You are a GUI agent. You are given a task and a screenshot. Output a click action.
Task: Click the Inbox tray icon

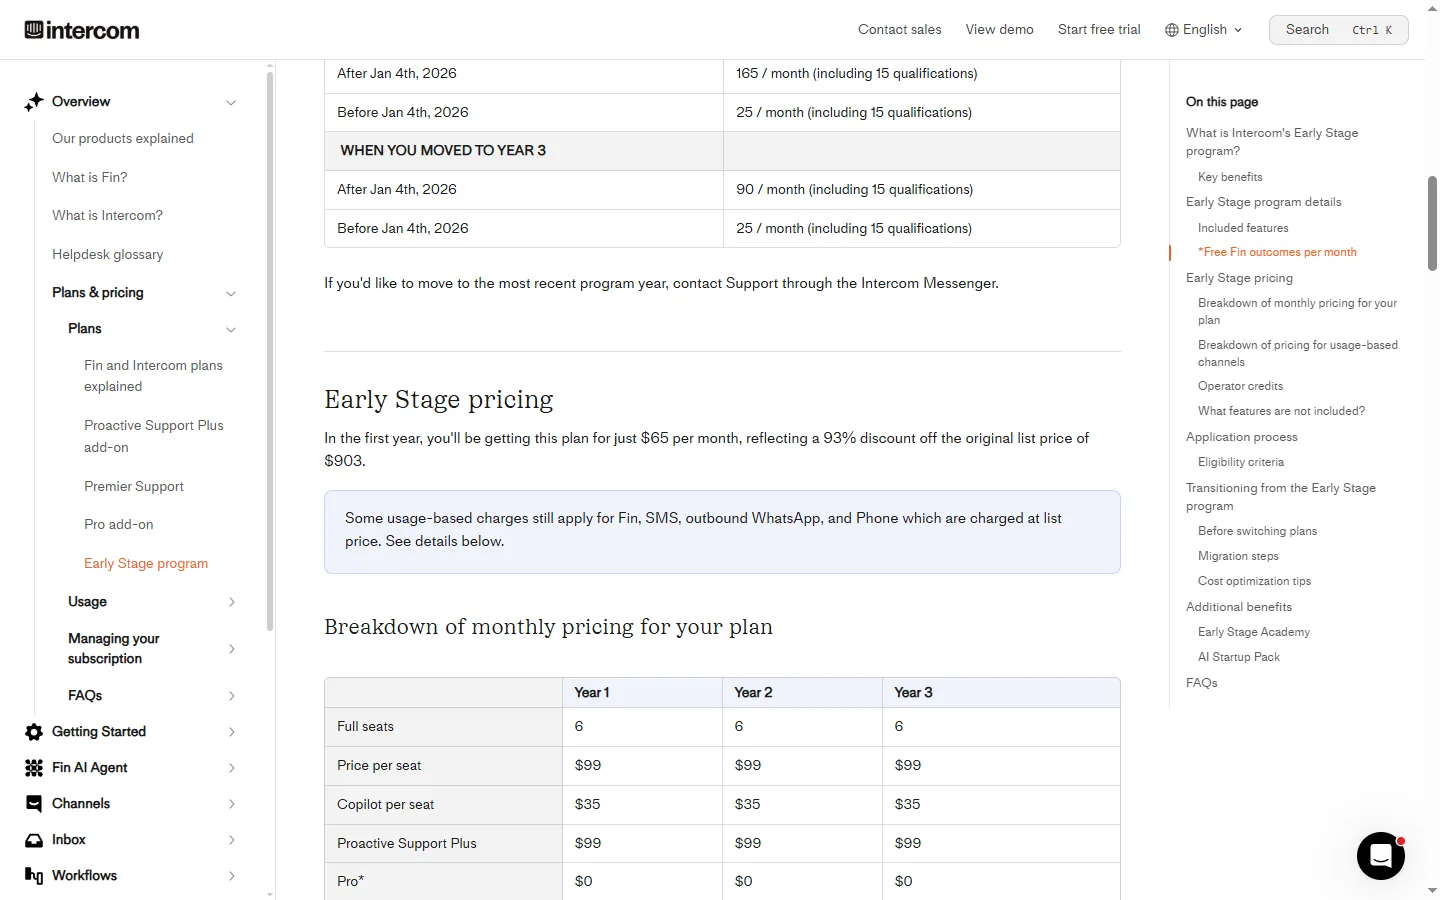point(34,840)
